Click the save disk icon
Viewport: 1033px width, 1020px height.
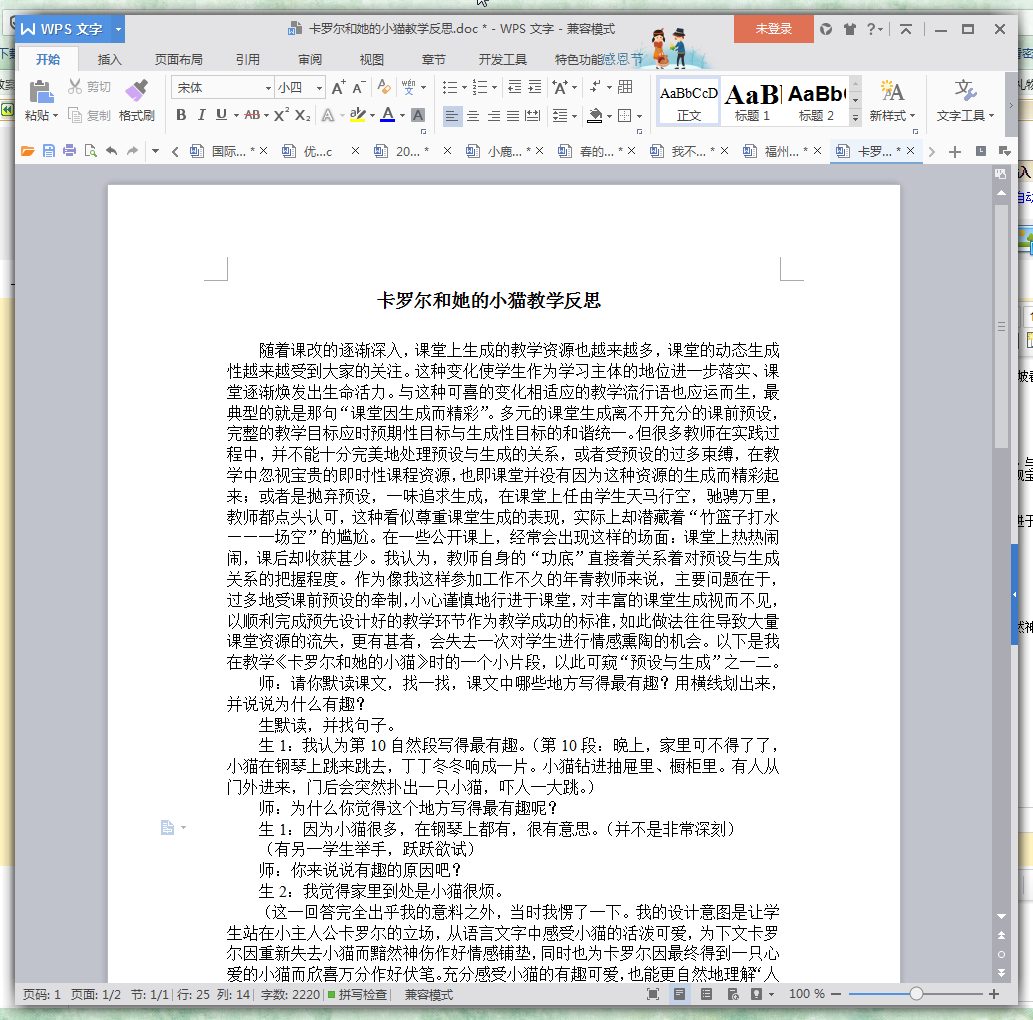pos(49,152)
